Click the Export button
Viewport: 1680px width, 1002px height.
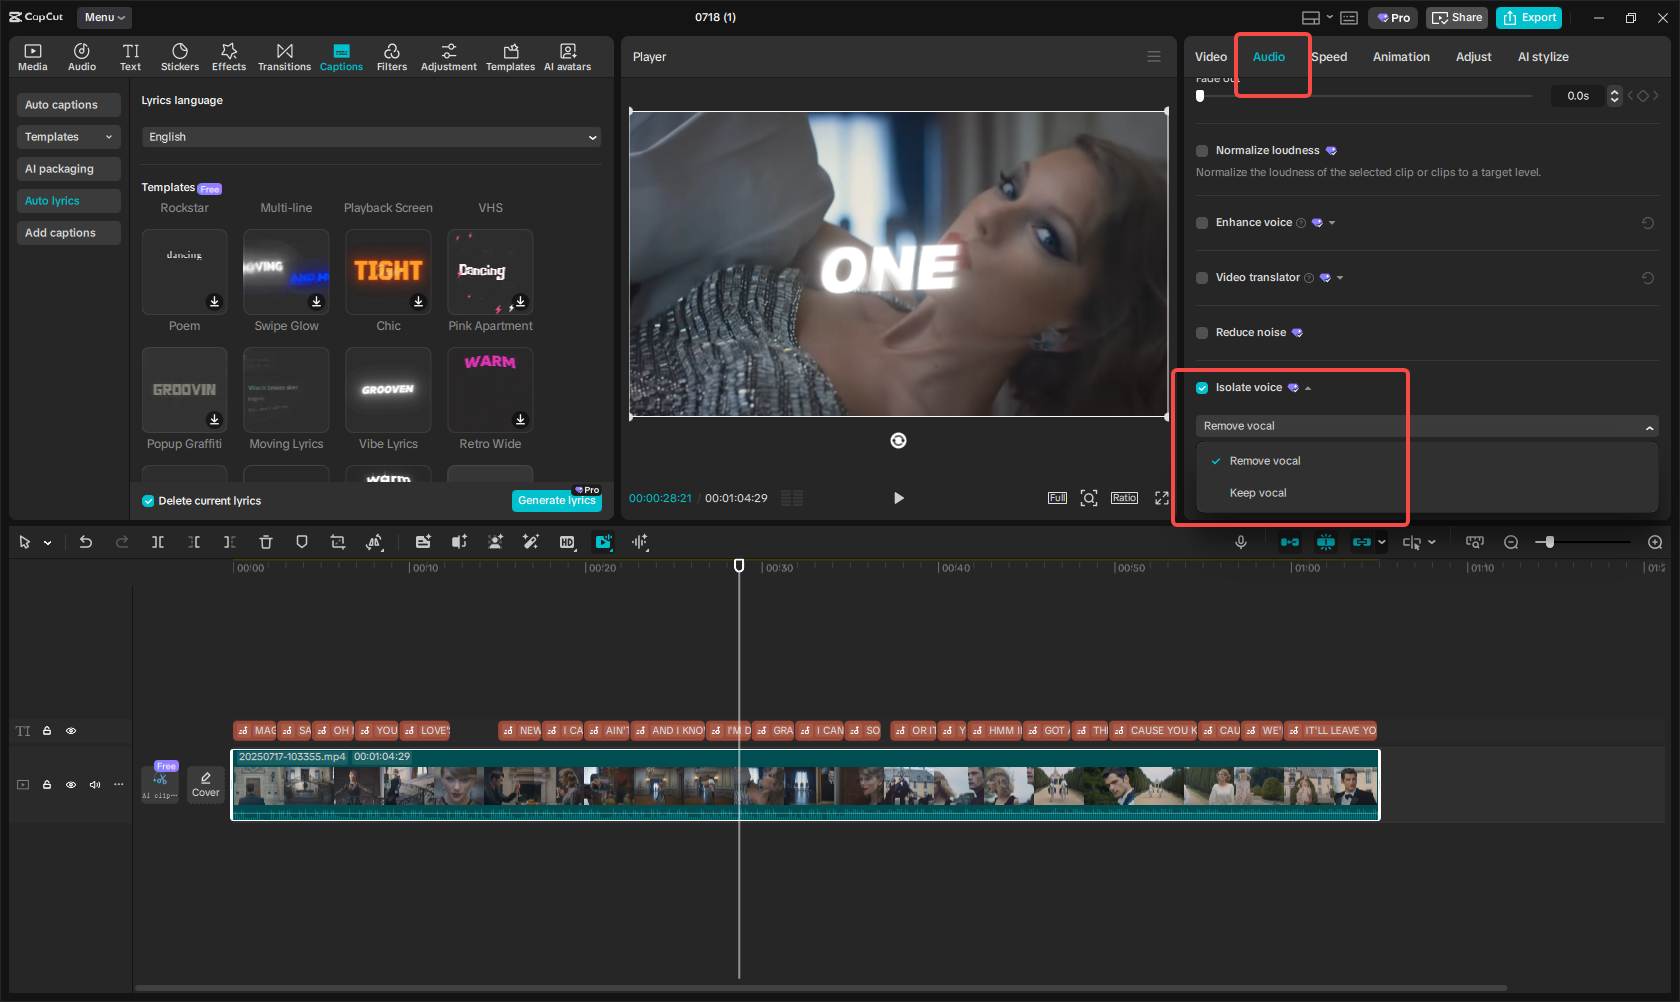(x=1529, y=18)
